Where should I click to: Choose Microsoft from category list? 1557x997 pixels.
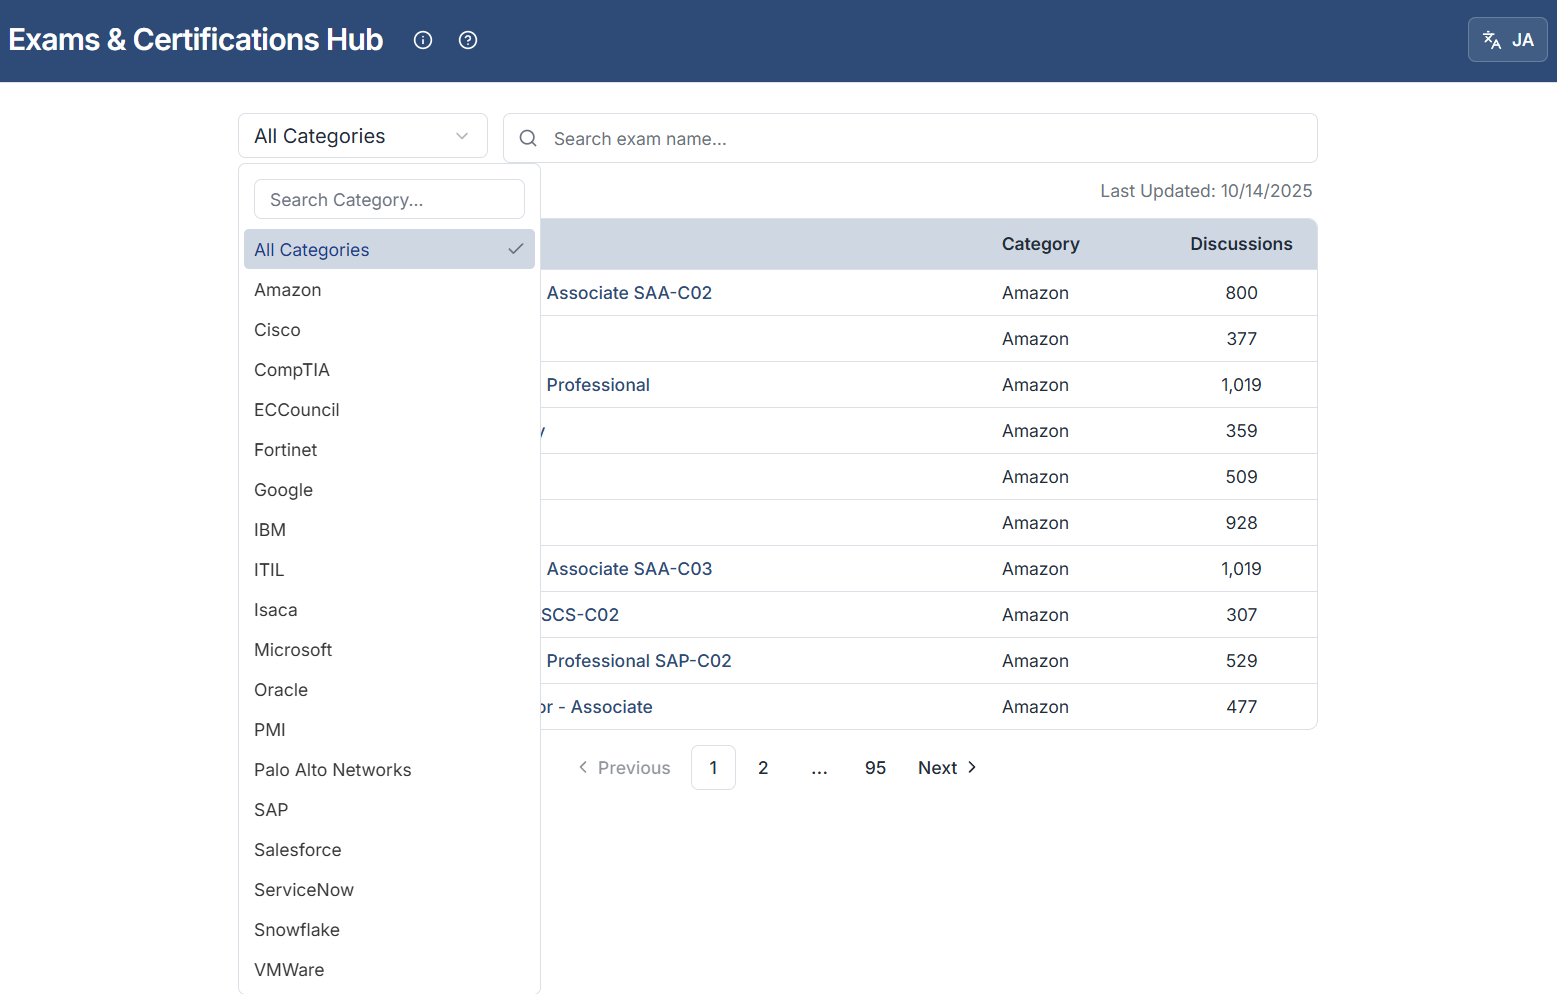click(389, 649)
